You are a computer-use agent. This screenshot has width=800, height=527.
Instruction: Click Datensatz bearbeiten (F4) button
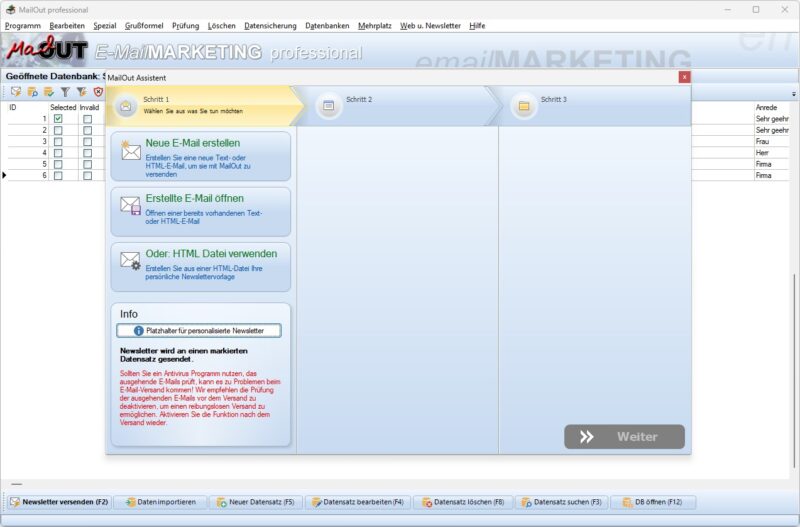[358, 502]
